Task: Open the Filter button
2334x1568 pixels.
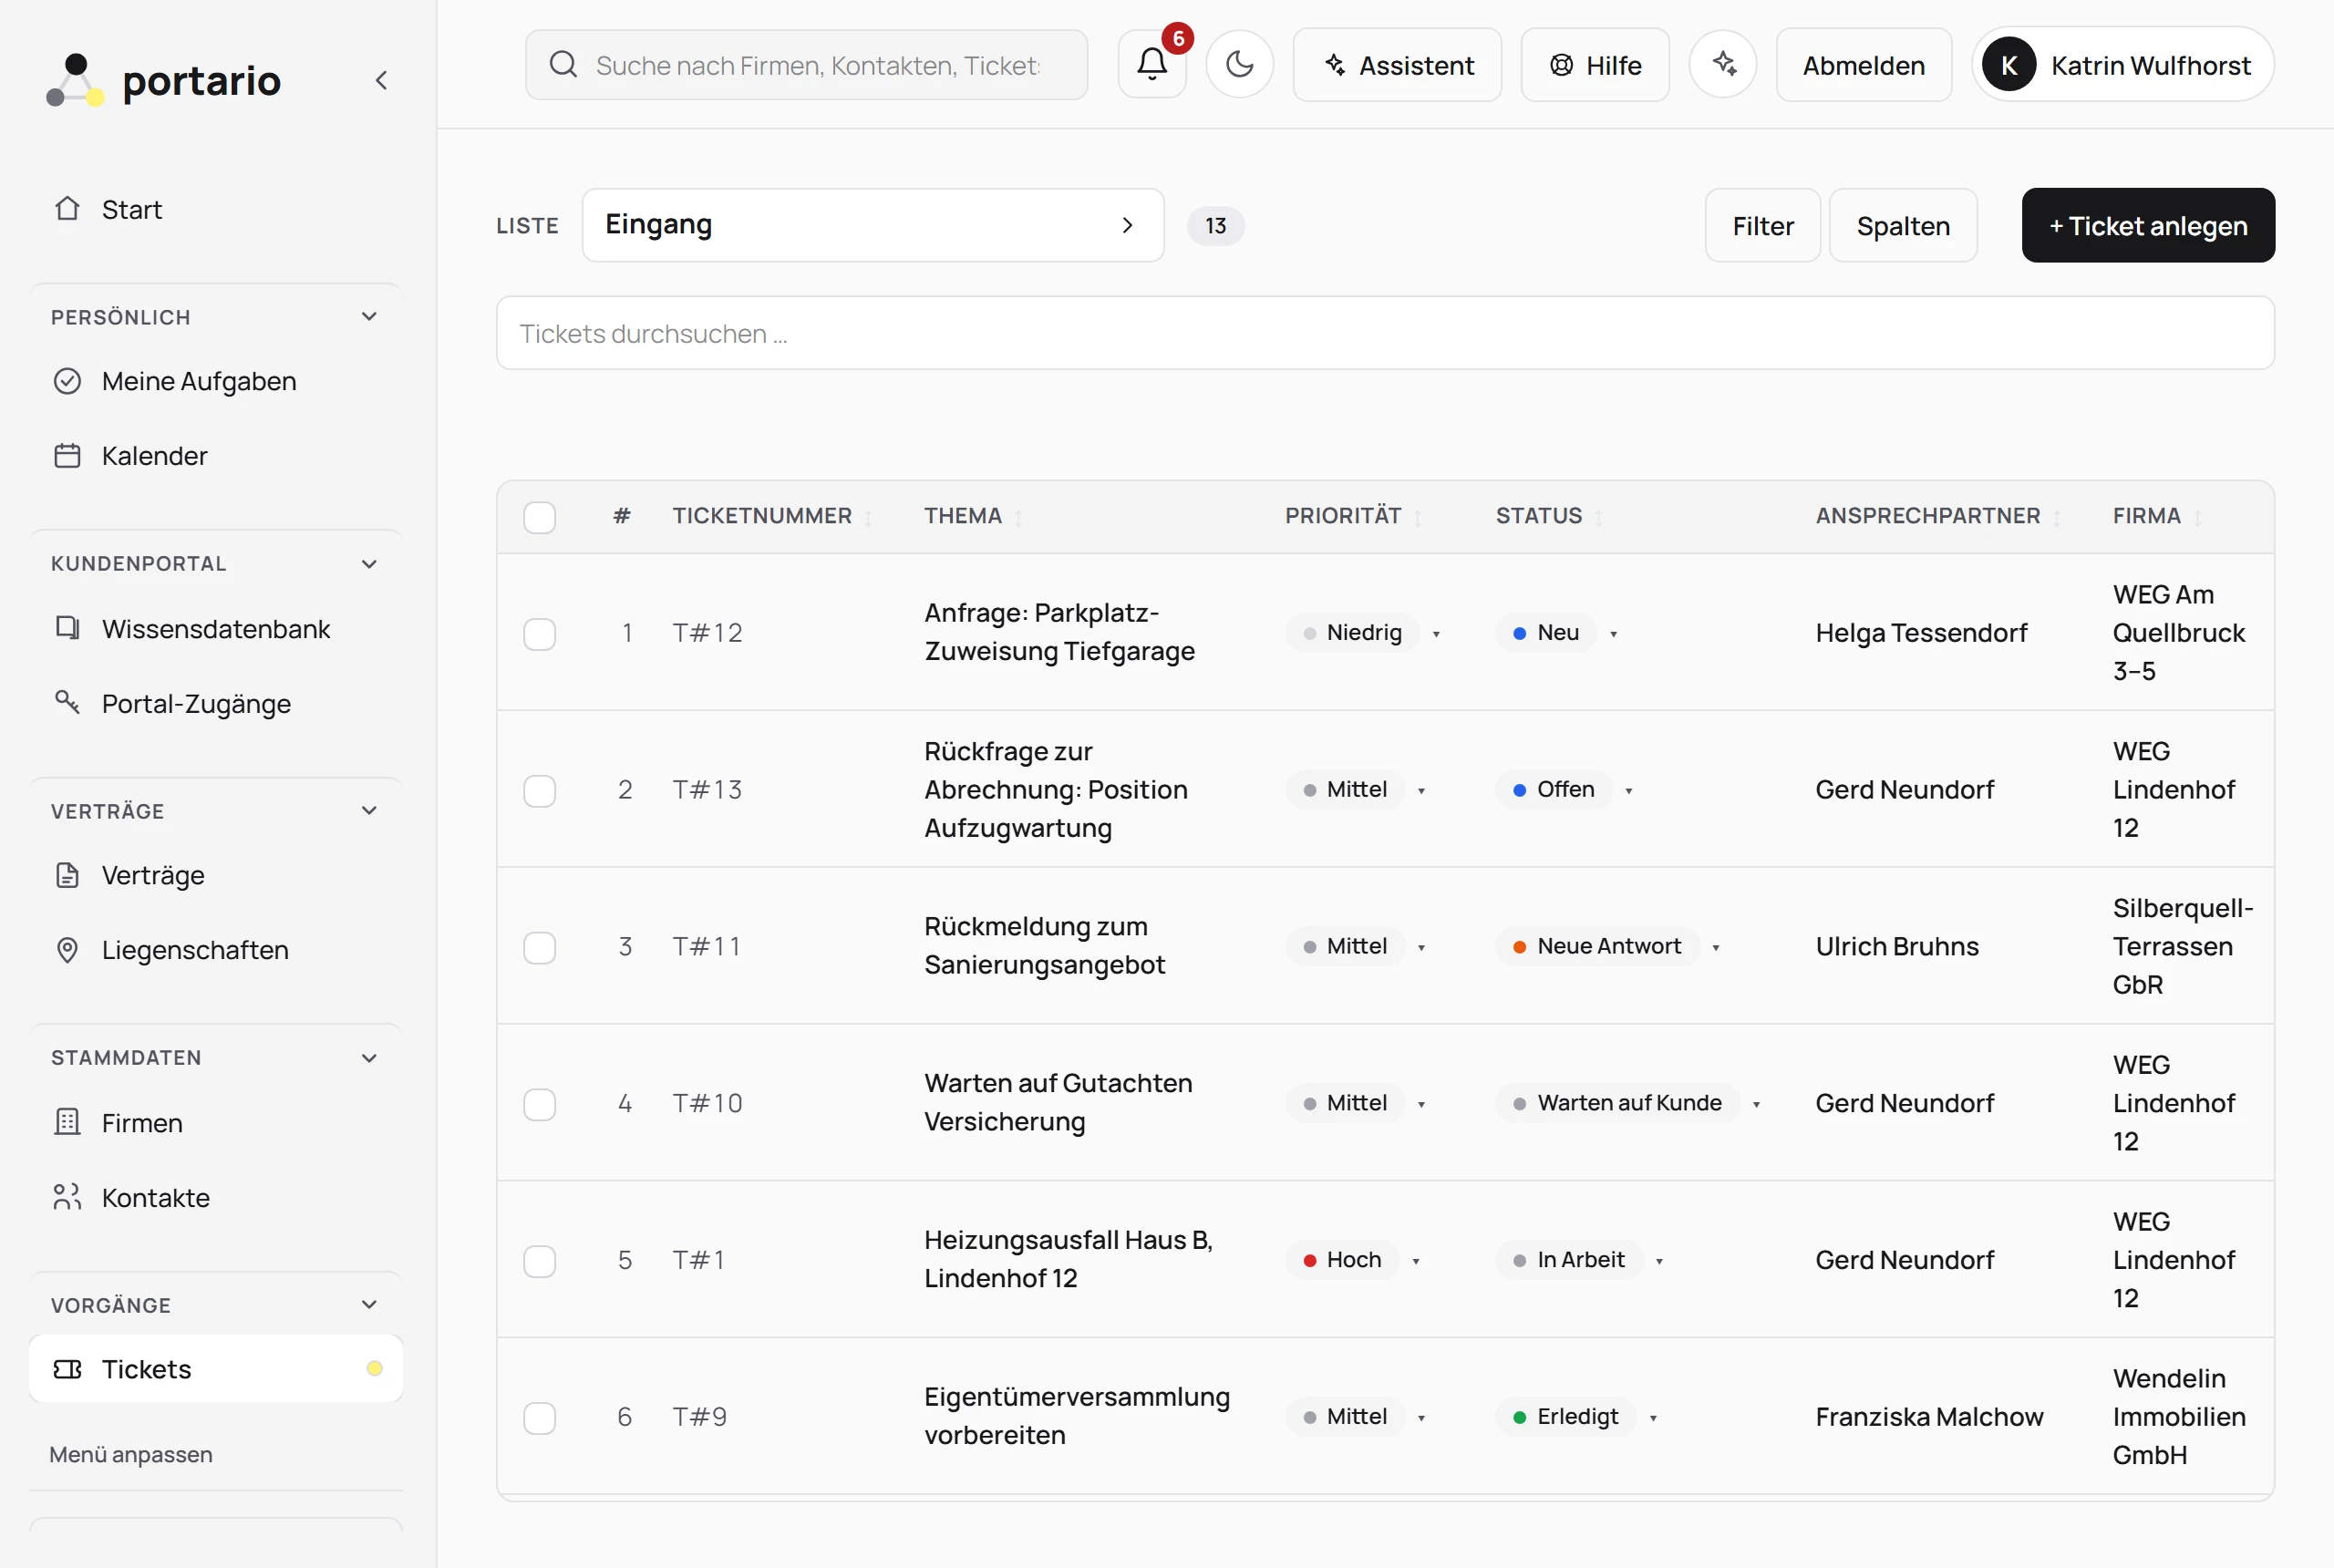Action: click(x=1762, y=226)
